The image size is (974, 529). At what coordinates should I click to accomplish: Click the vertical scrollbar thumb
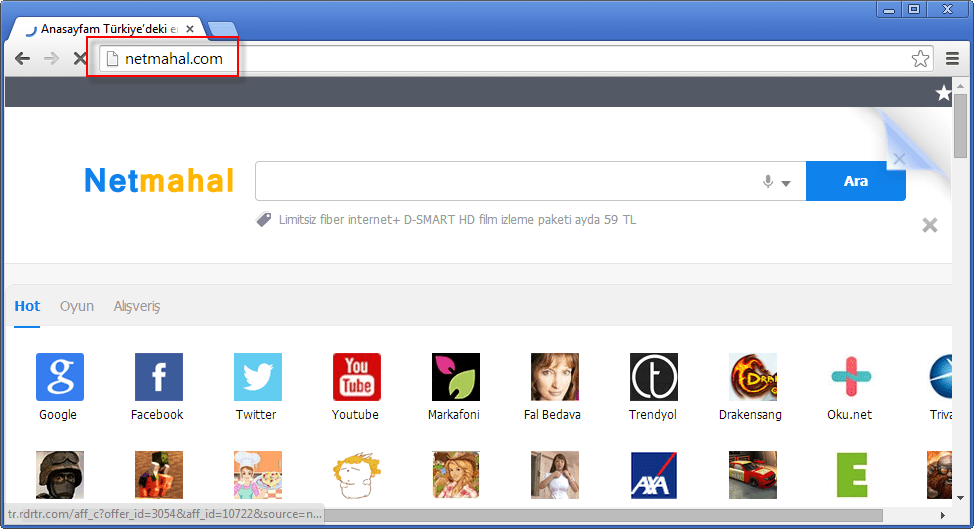point(960,126)
